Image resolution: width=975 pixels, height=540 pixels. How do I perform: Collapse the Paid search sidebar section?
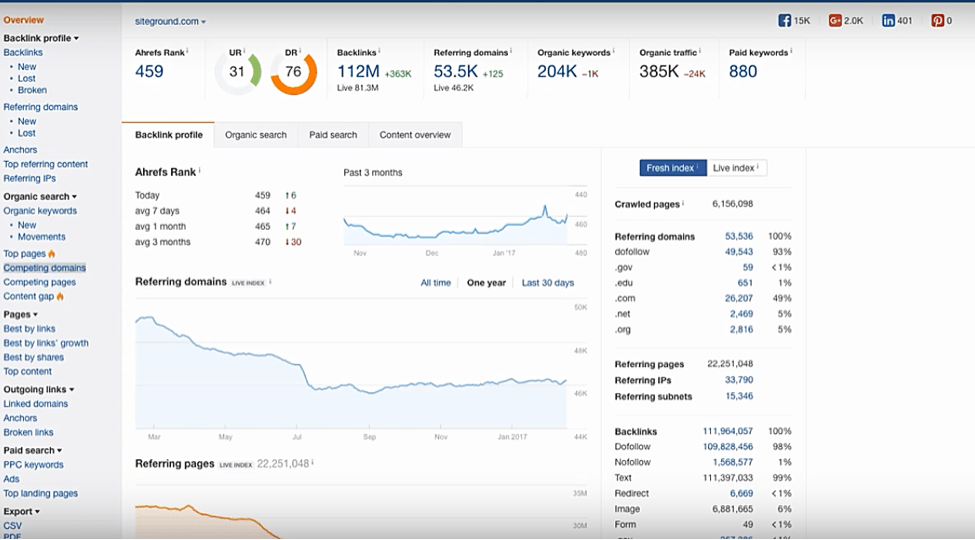click(32, 450)
